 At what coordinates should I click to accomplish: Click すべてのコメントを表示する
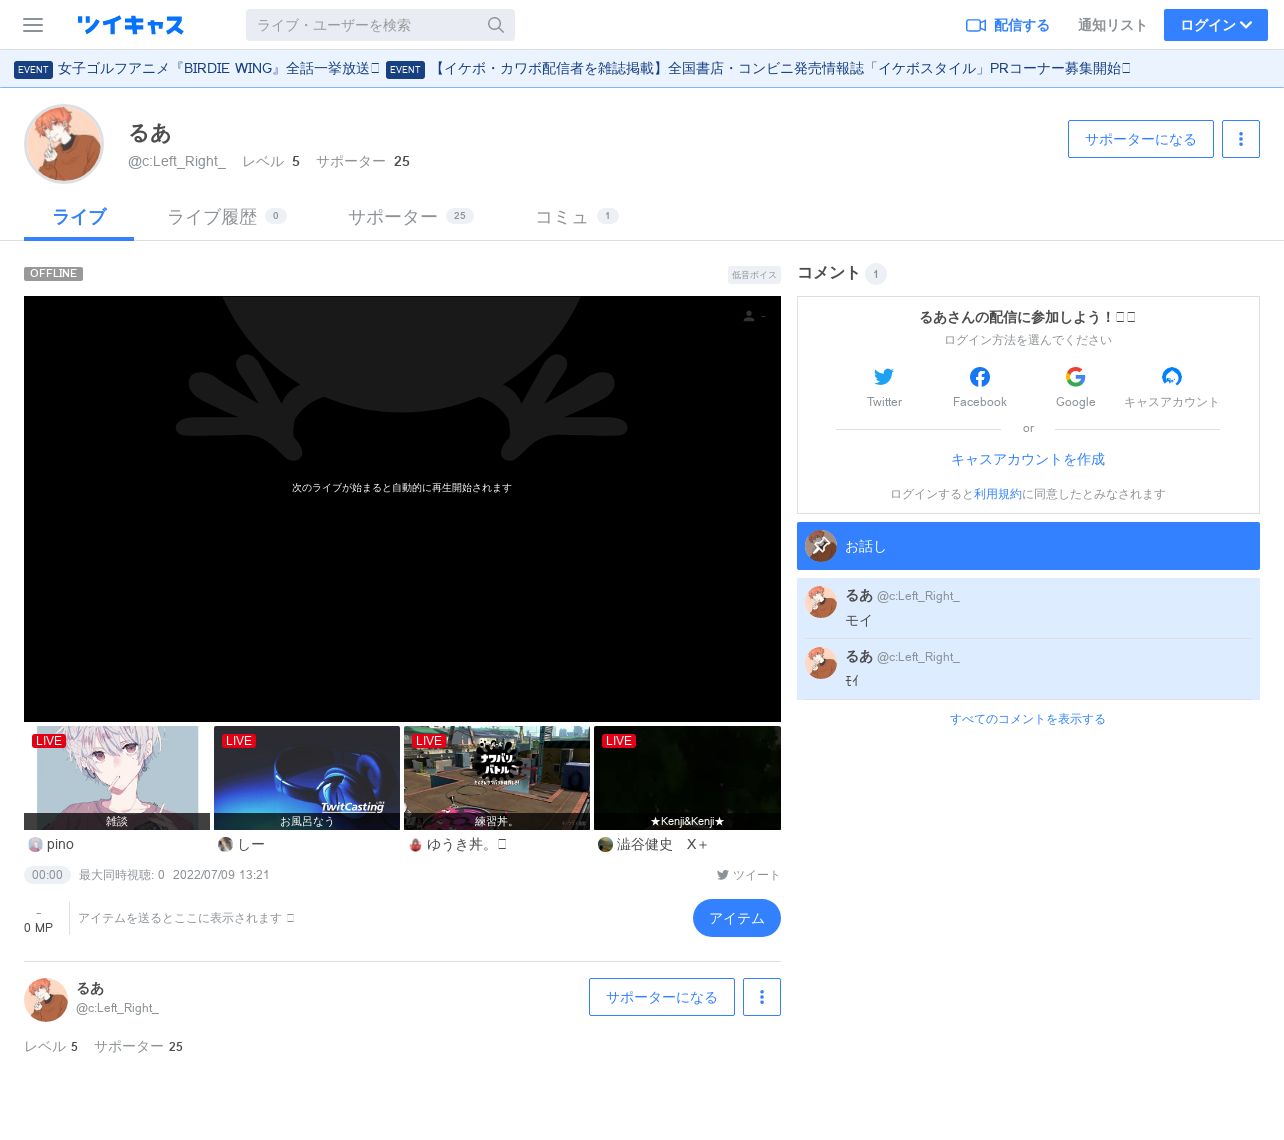pos(1028,719)
